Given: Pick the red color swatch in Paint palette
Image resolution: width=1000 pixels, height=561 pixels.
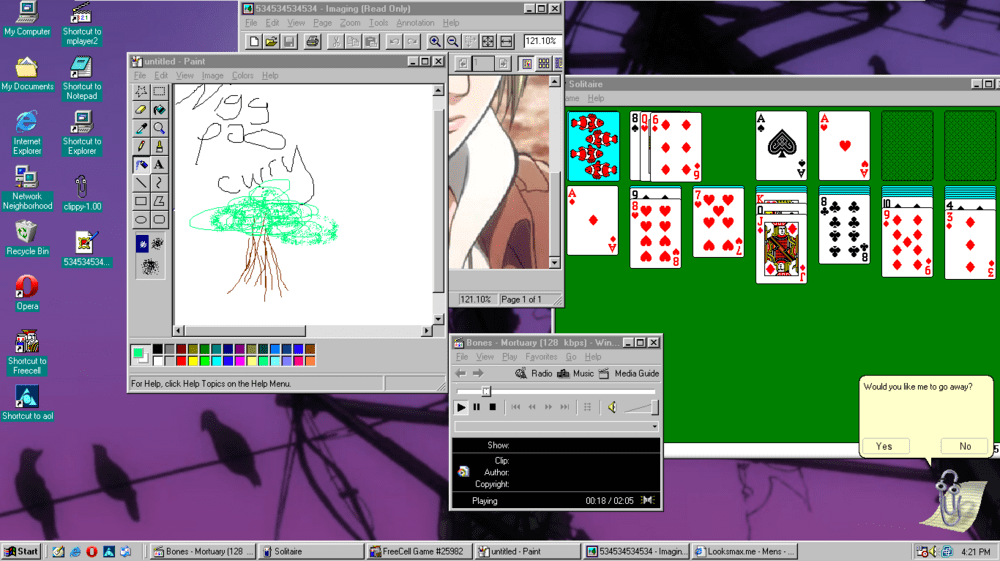Looking at the screenshot, I should [x=181, y=361].
